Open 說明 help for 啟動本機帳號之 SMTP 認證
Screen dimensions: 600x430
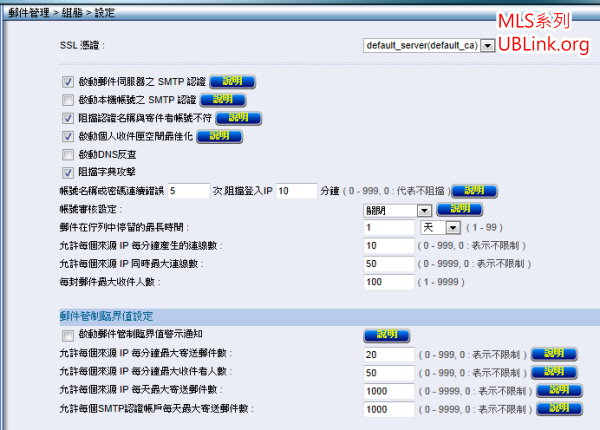[224, 100]
